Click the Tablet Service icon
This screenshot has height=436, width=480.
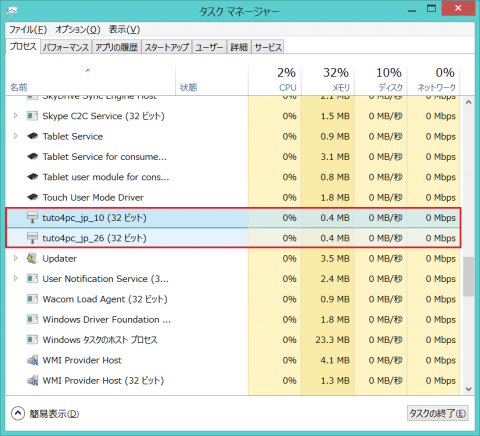pos(32,136)
